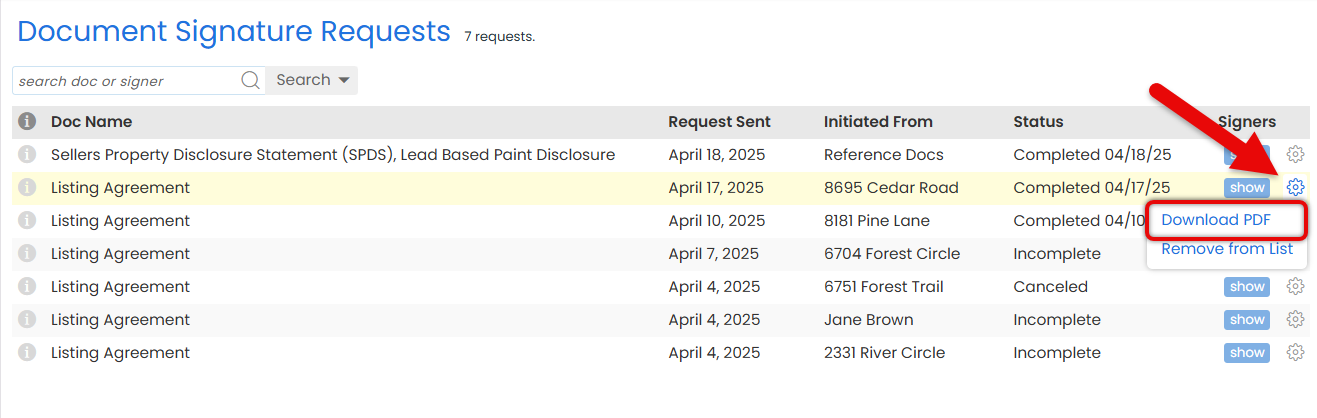
Task: Click gear icon for Reference Docs row
Action: coord(1295,154)
